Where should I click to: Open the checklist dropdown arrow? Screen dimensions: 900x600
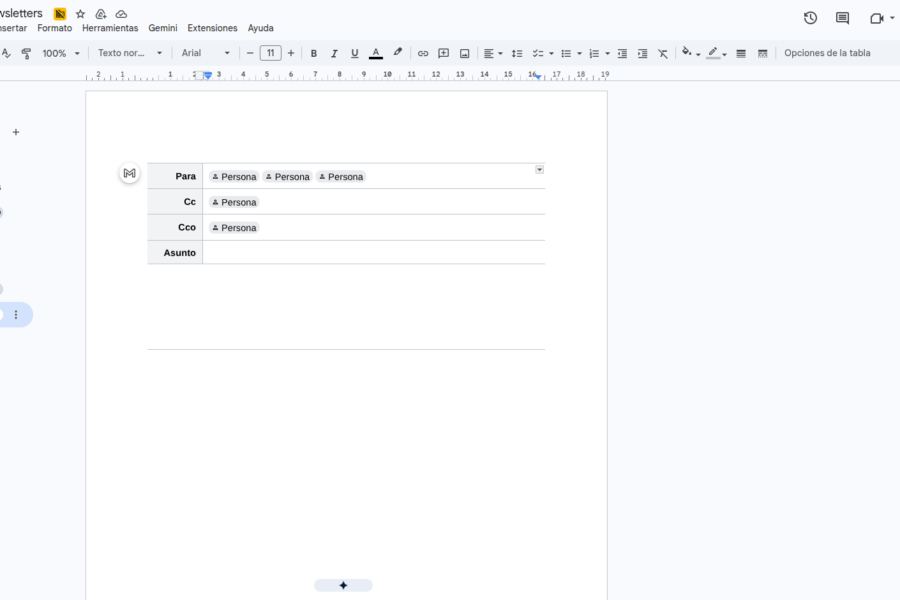pyautogui.click(x=552, y=53)
